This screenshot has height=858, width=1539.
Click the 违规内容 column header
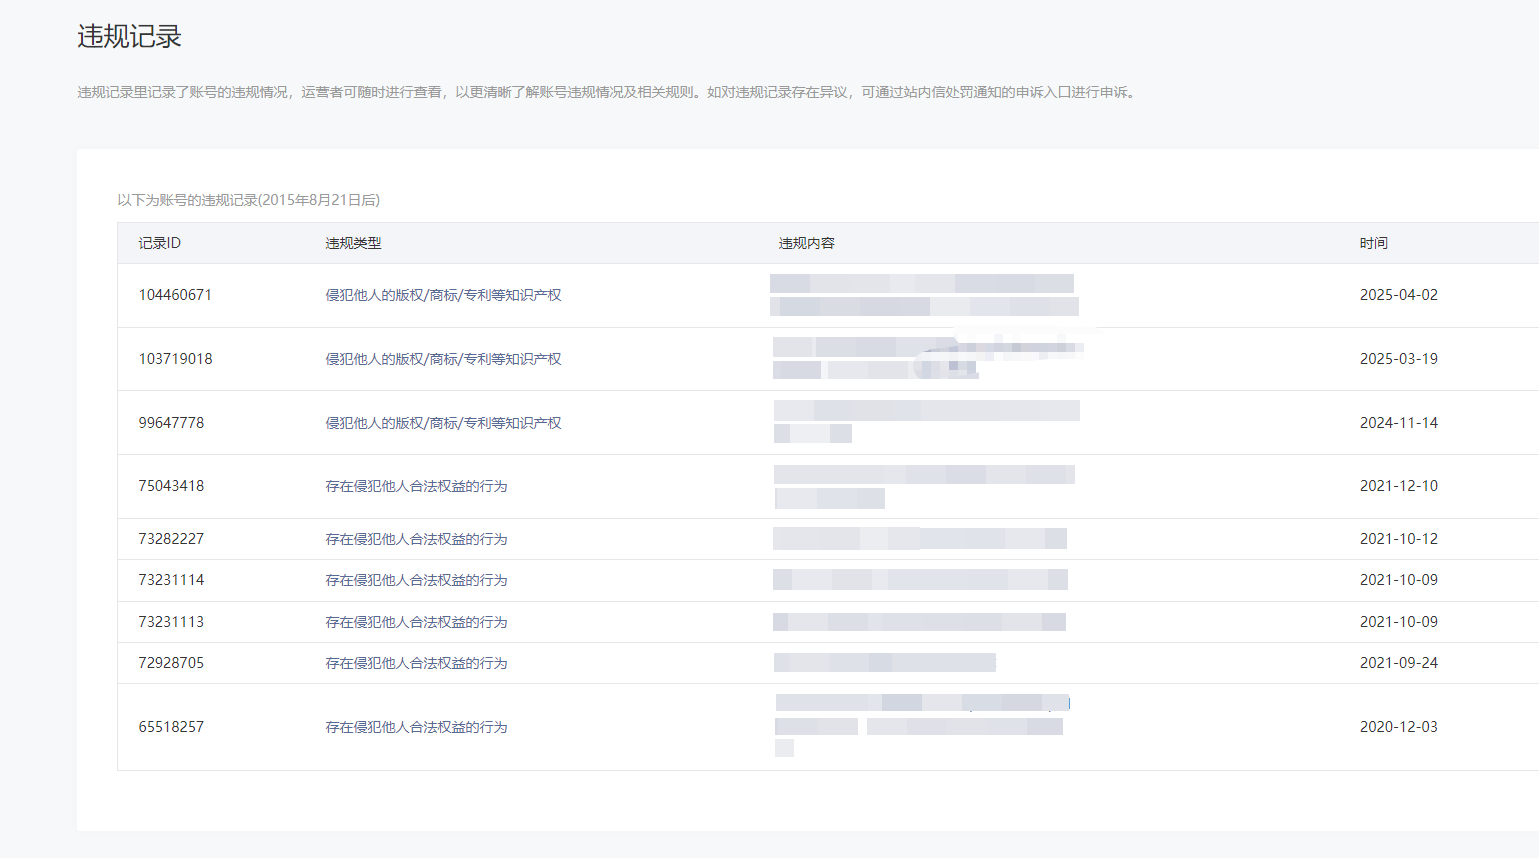[806, 243]
